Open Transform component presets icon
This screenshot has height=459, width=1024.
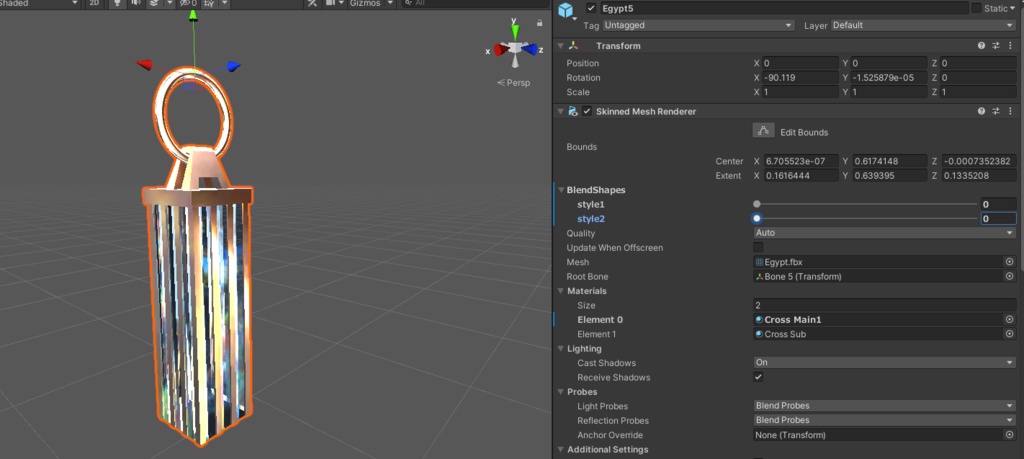point(996,46)
